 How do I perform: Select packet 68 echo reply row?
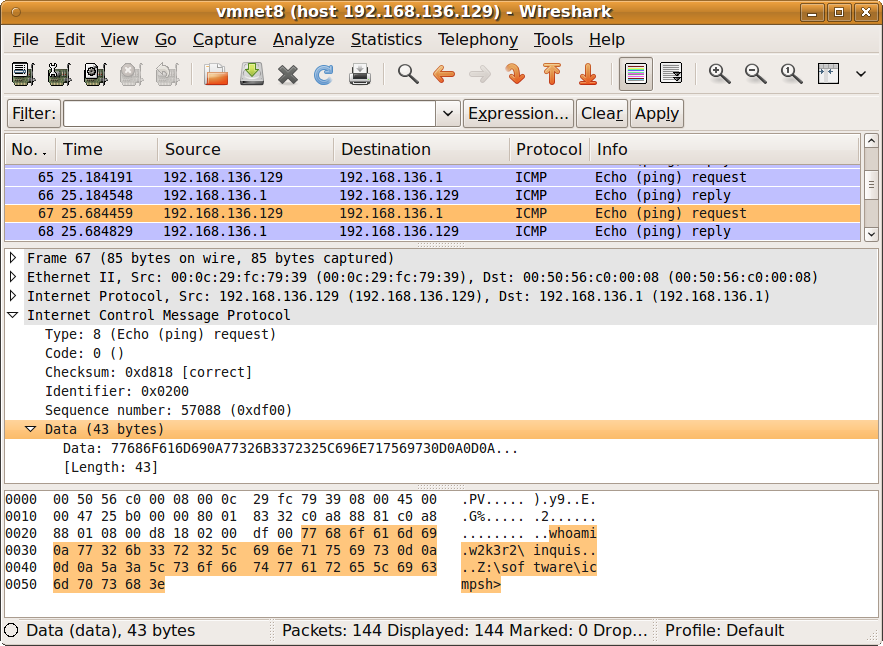(x=432, y=231)
